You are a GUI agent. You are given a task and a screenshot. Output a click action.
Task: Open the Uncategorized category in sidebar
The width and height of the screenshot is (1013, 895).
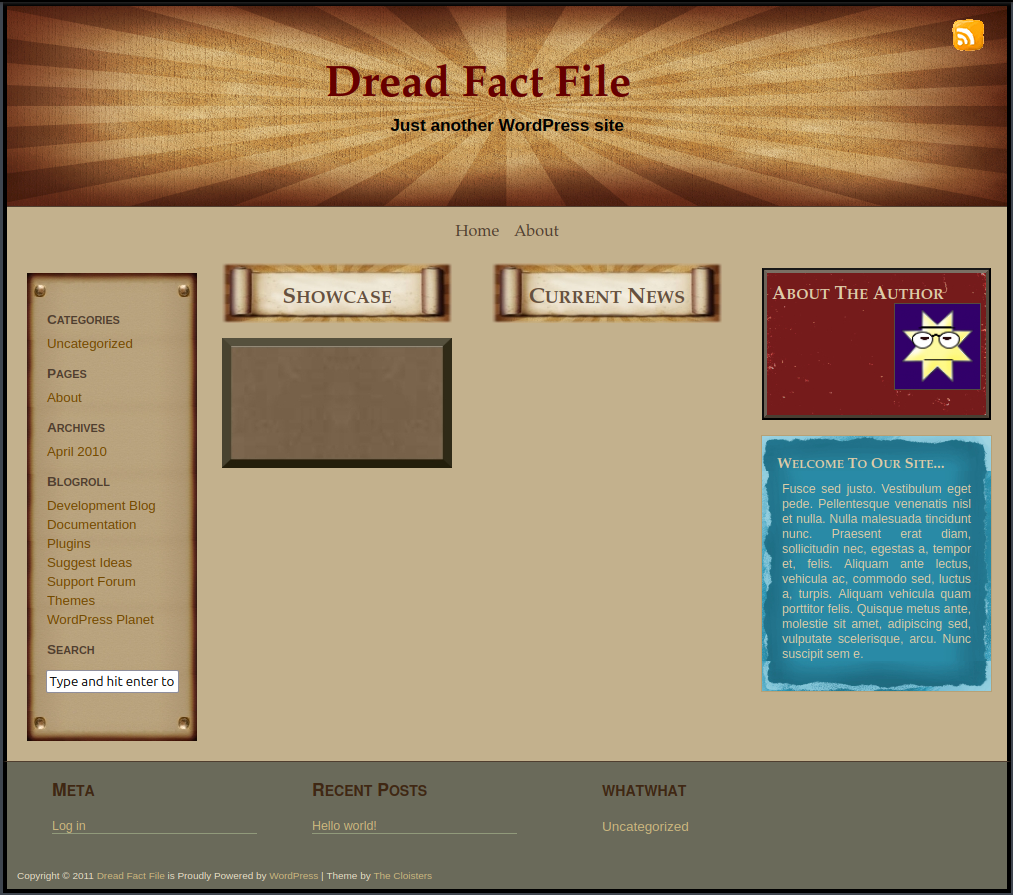tap(90, 344)
